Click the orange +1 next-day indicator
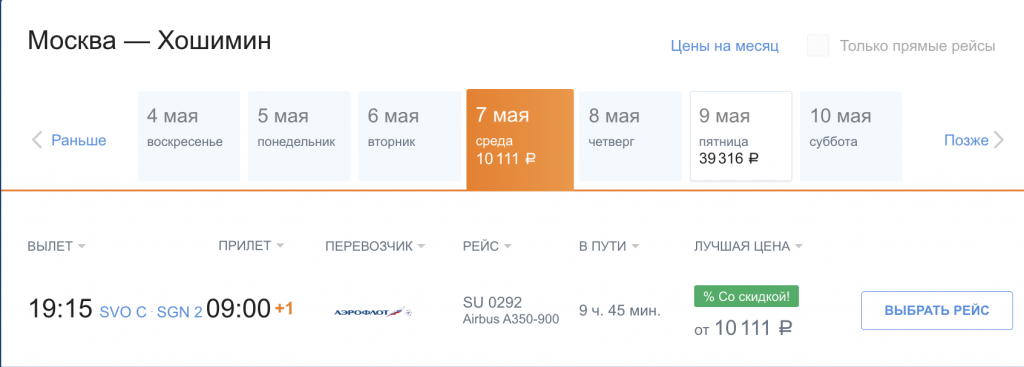1024x367 pixels. [283, 308]
